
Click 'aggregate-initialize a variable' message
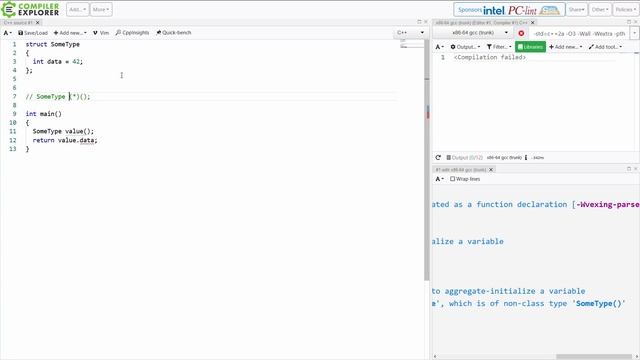coord(515,291)
